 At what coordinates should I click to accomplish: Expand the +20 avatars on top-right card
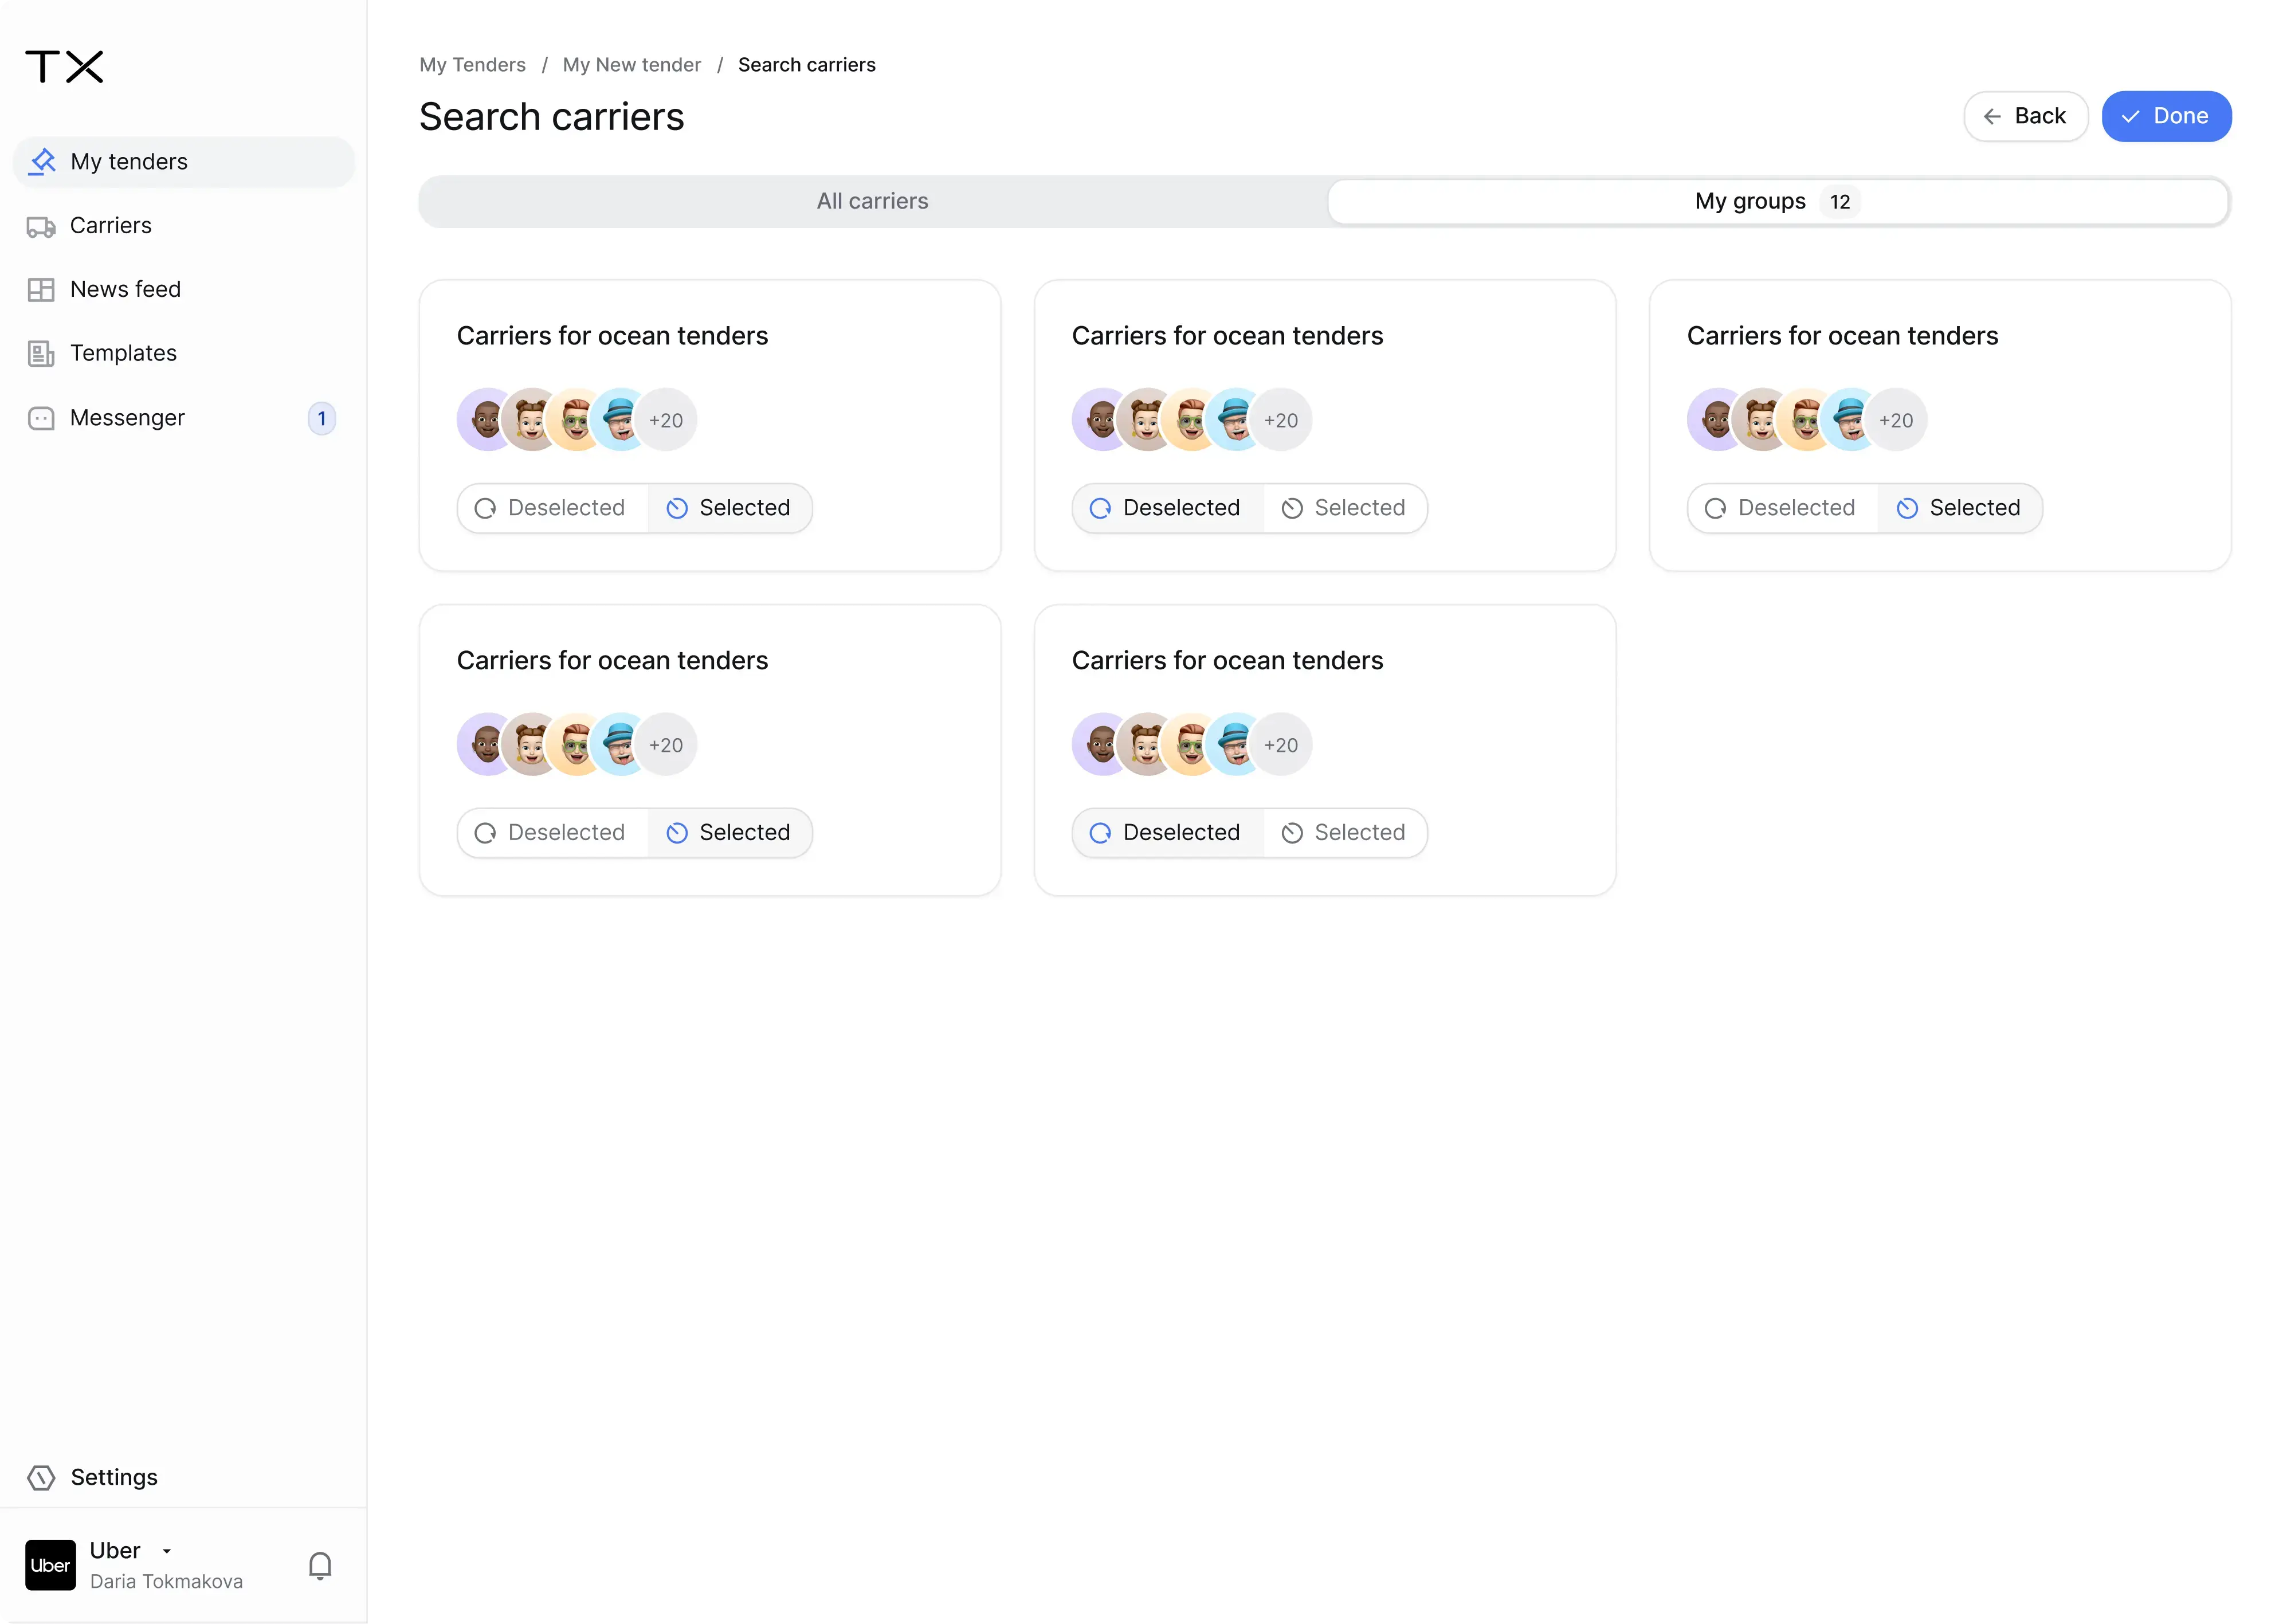pos(1896,419)
